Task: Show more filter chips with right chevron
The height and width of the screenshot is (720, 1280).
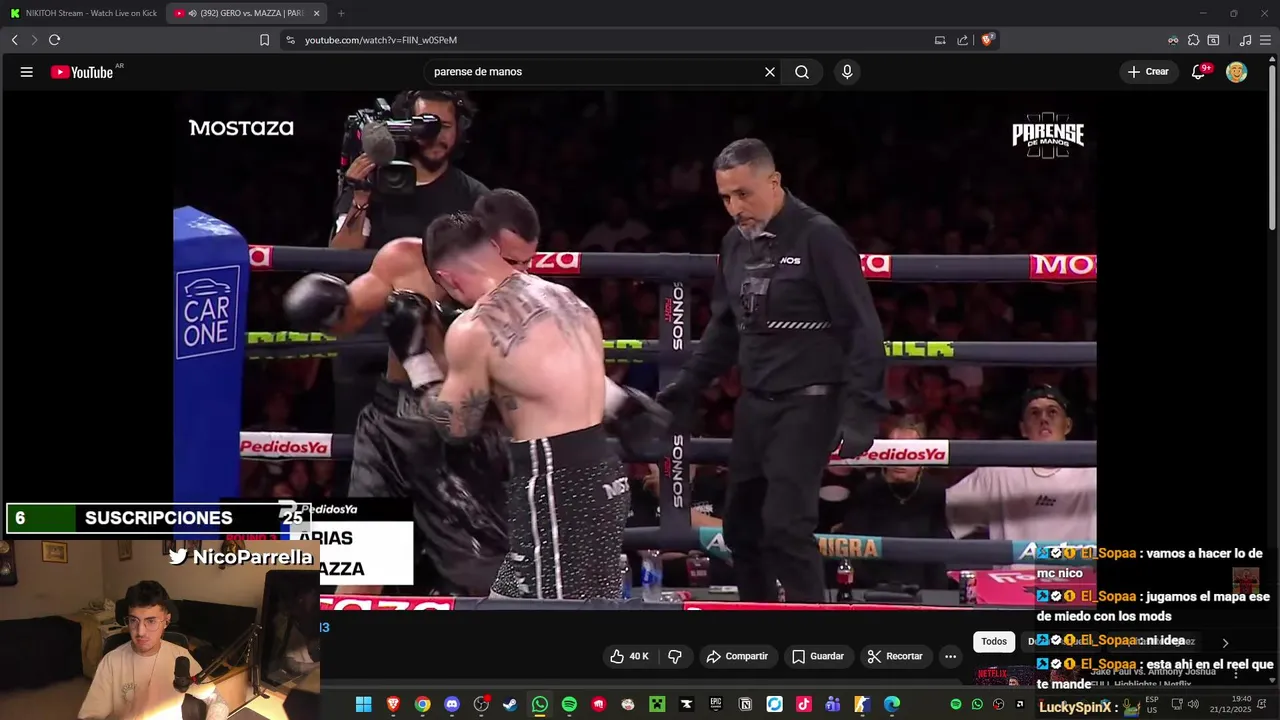Action: [x=1225, y=643]
